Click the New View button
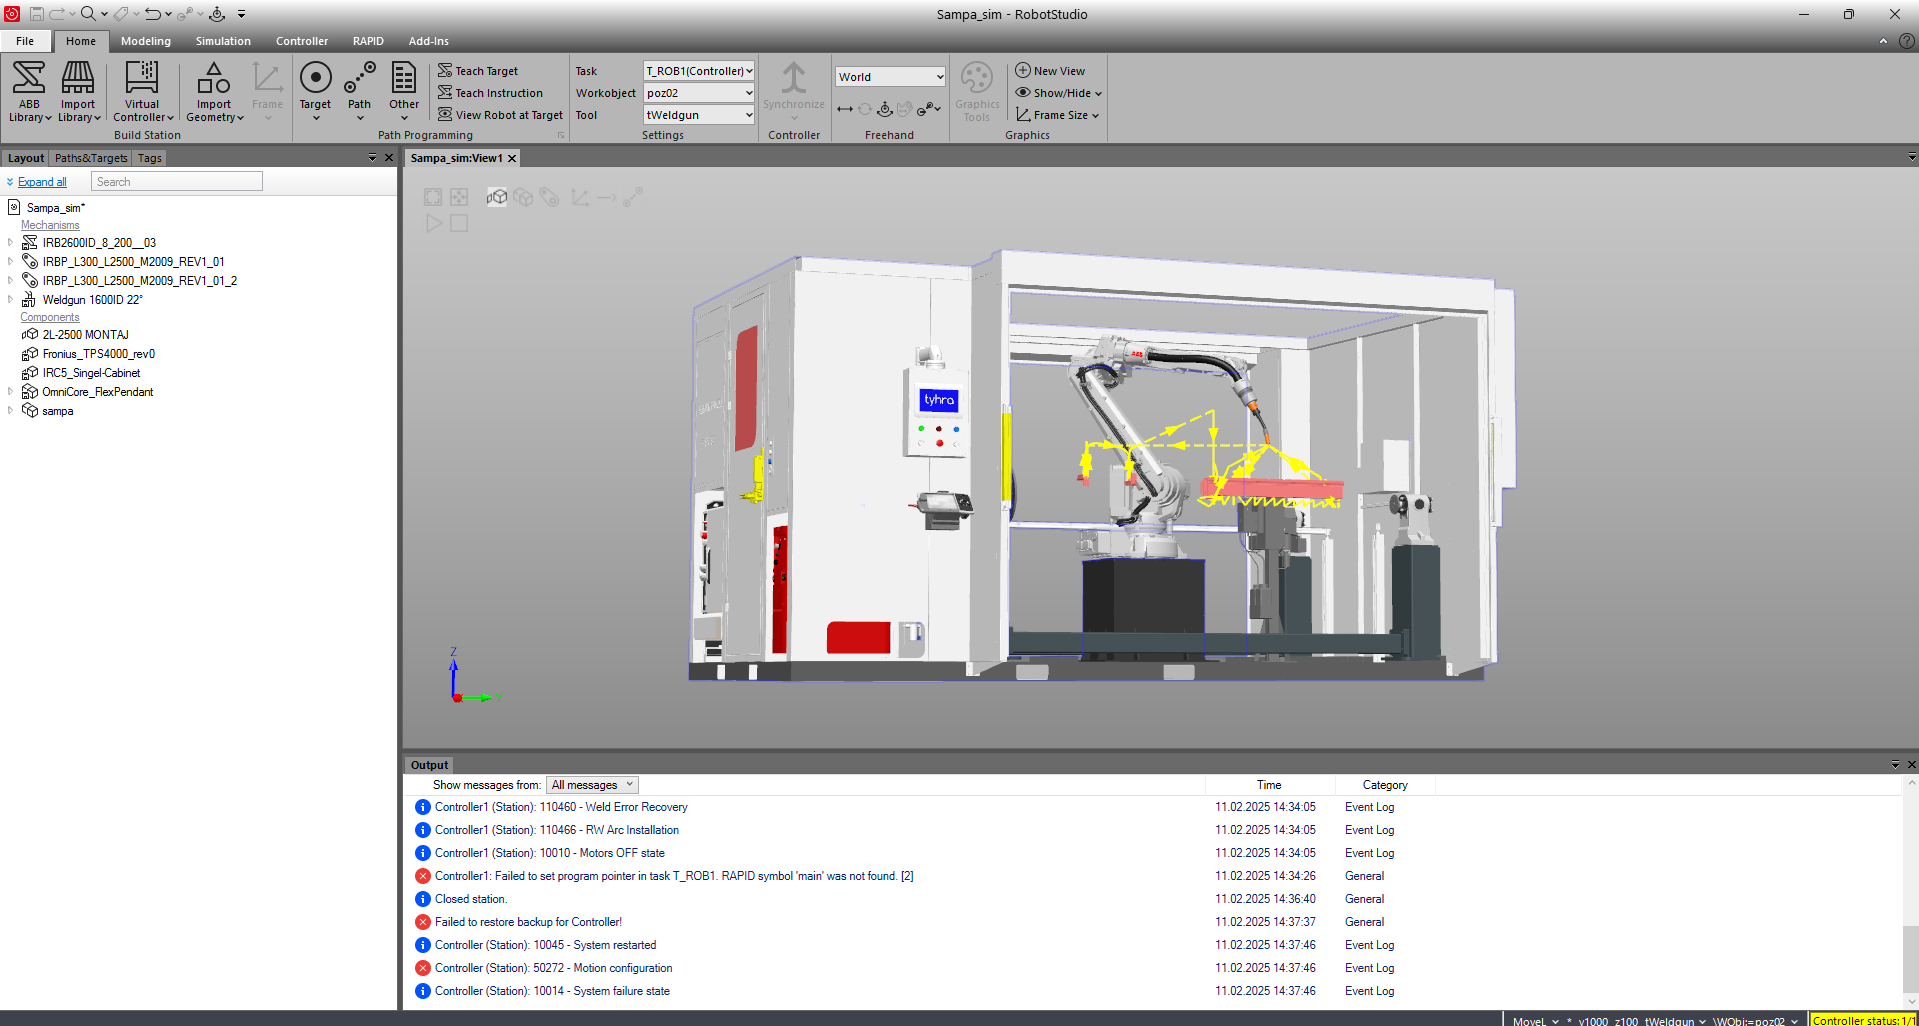The image size is (1919, 1026). pyautogui.click(x=1050, y=70)
